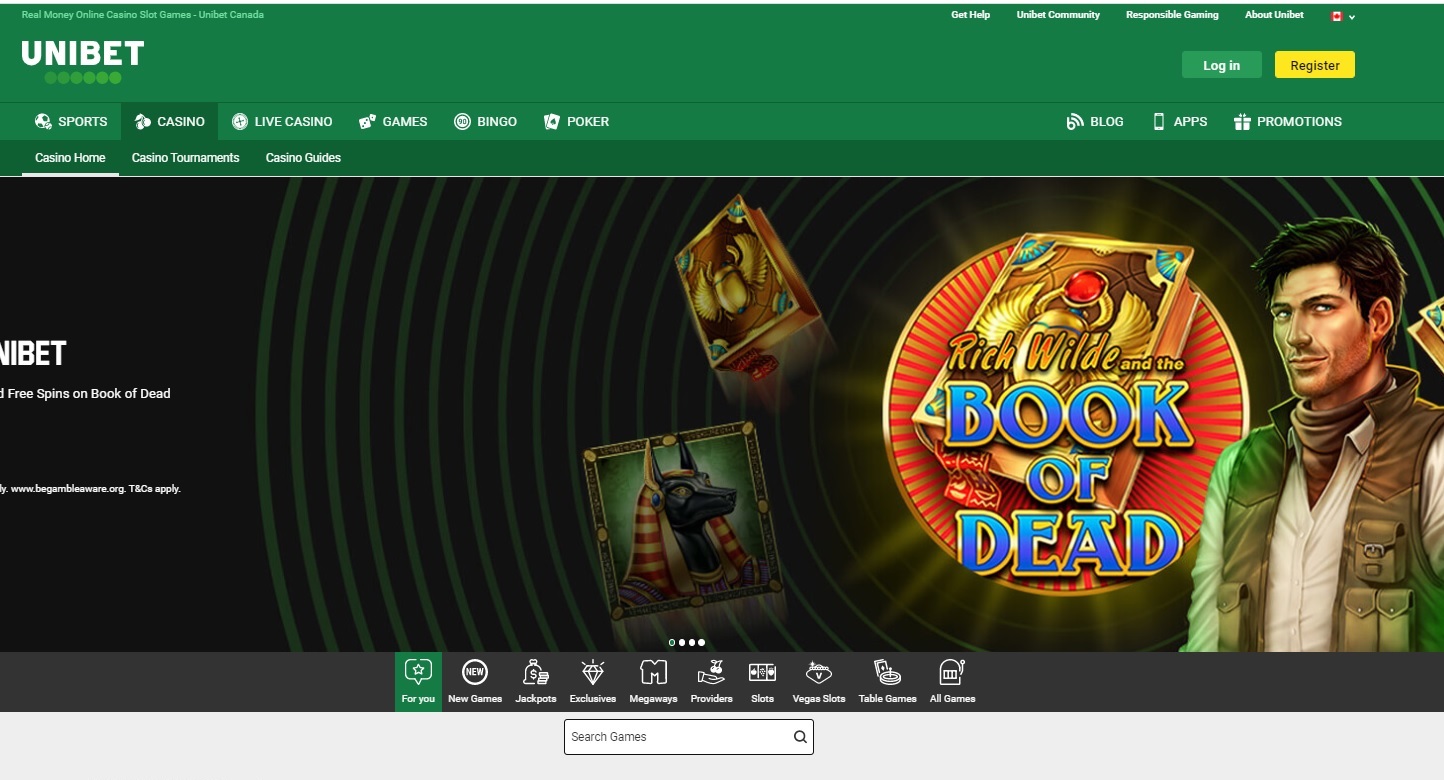Click the Live Casino roulette icon
This screenshot has height=780, width=1444.
(x=240, y=121)
